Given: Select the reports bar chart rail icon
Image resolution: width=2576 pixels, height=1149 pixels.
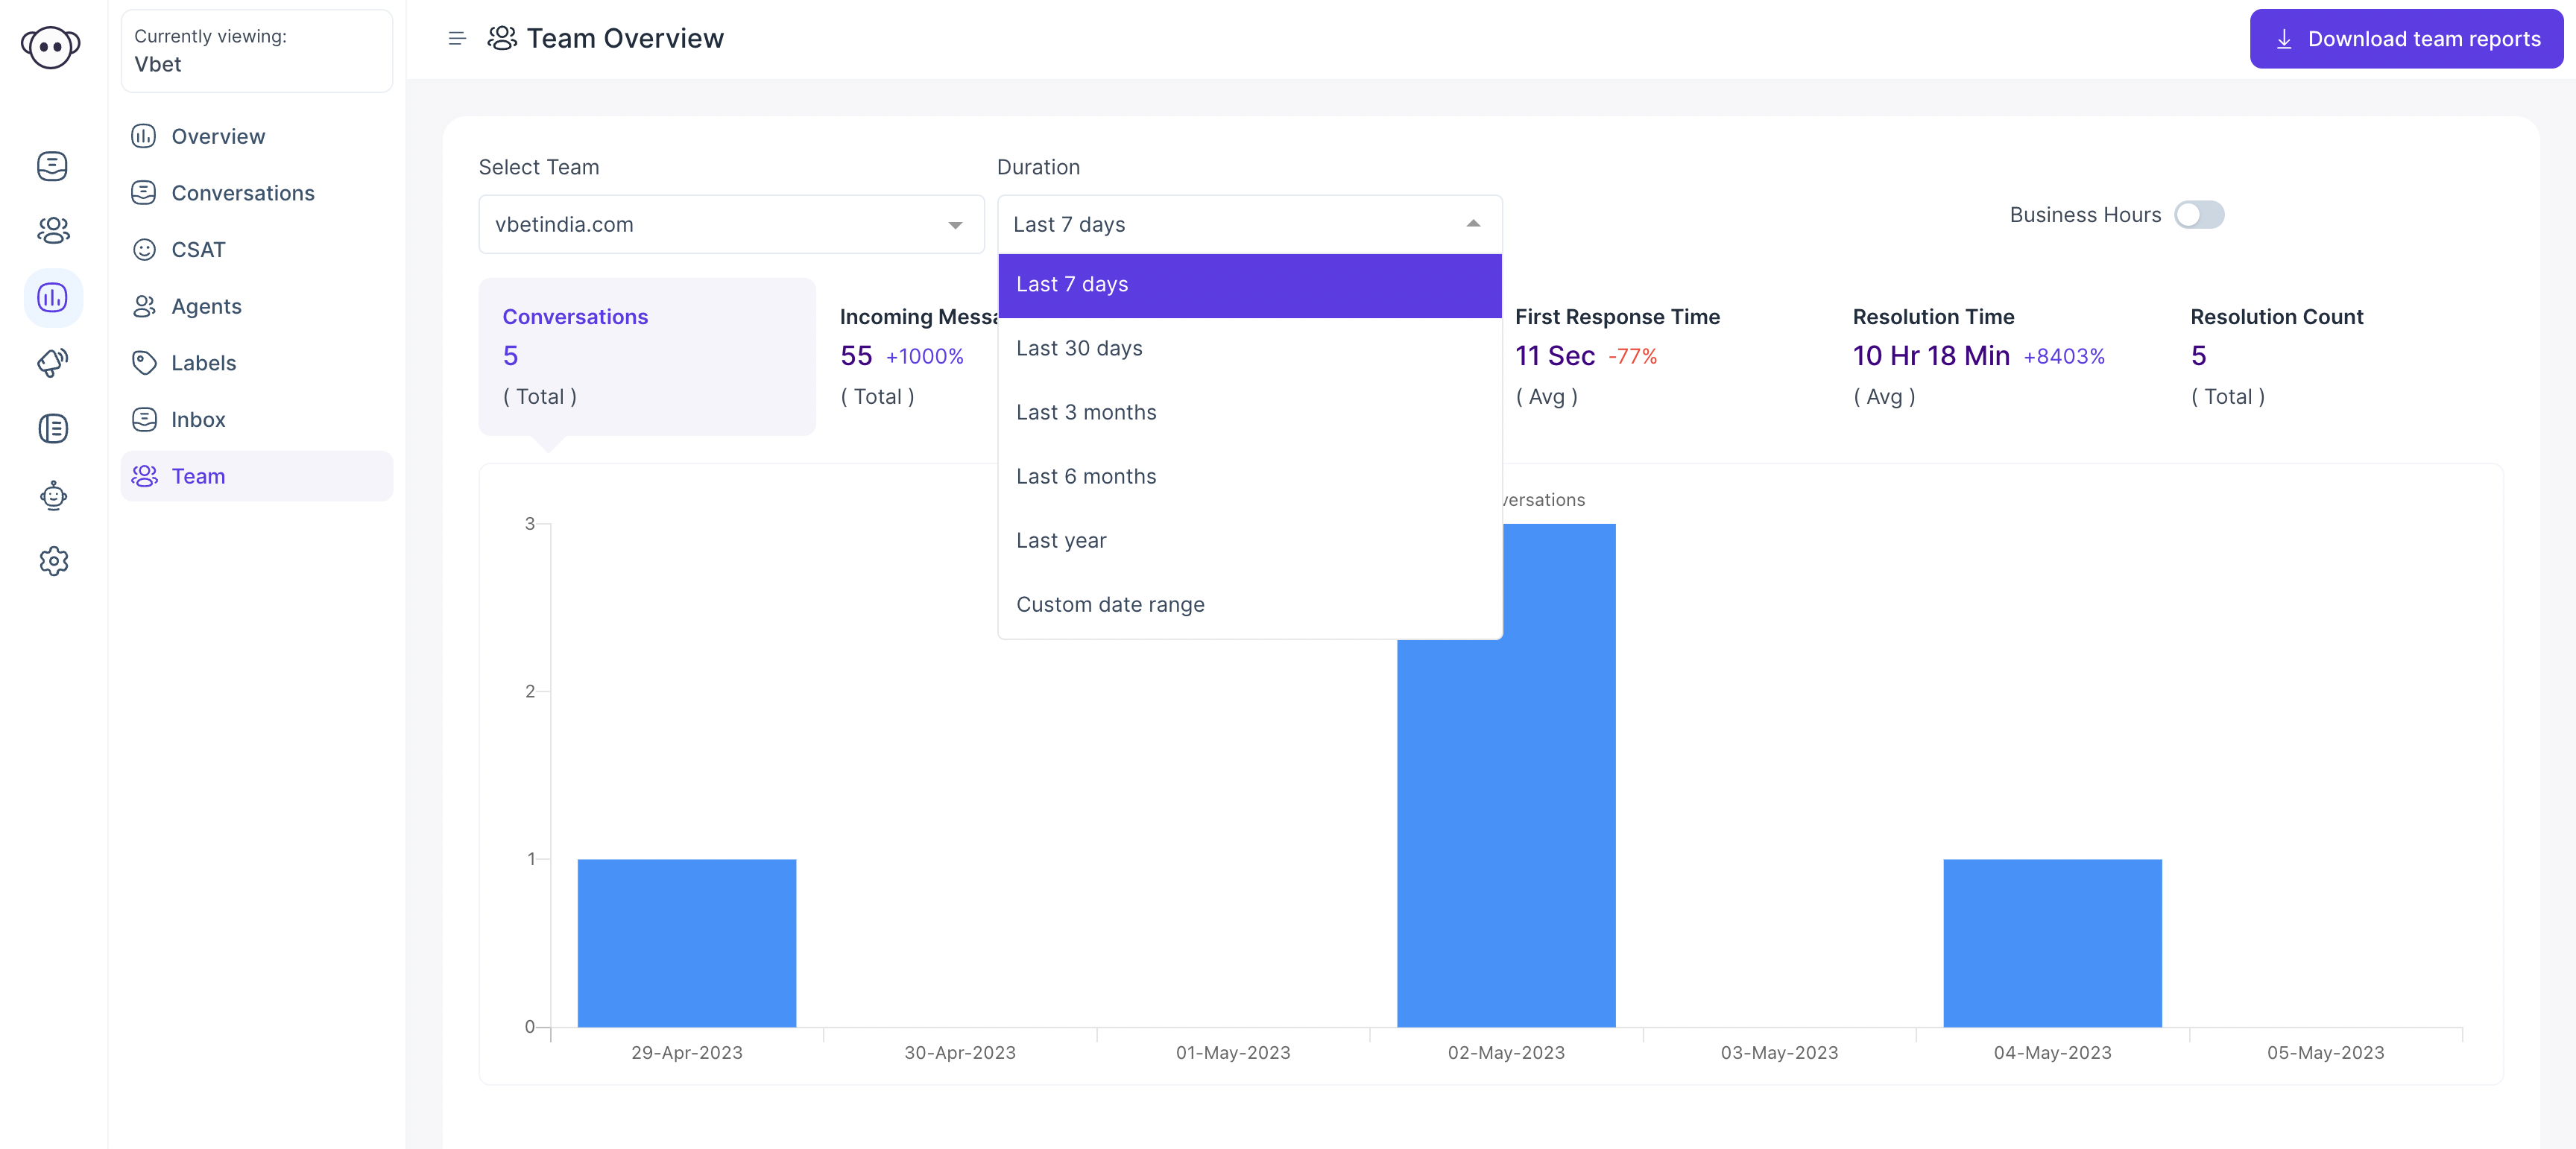Looking at the screenshot, I should pos(53,297).
